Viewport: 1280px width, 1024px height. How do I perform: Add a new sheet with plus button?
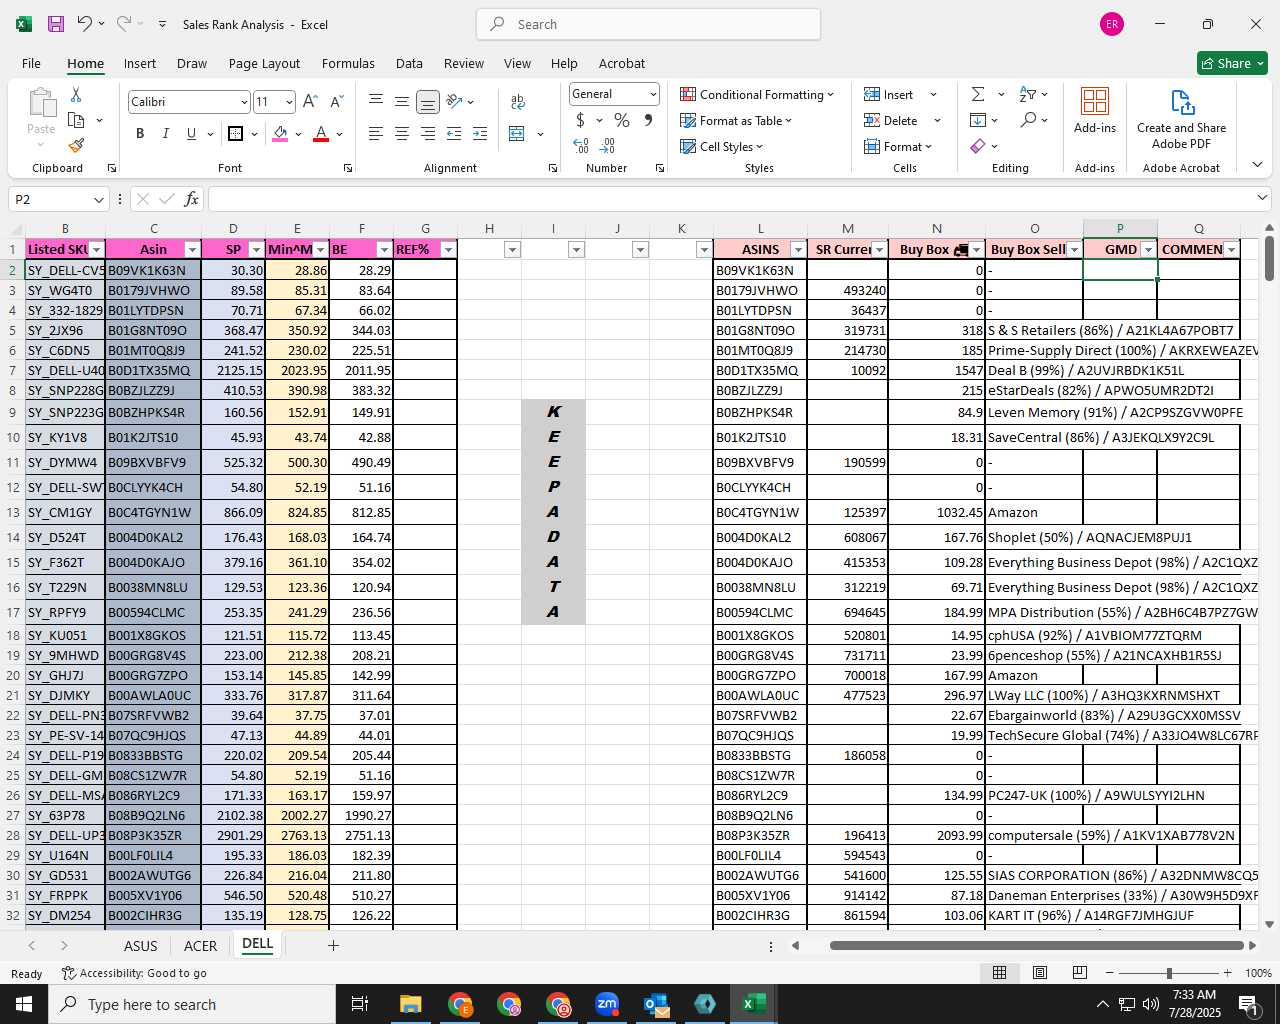pyautogui.click(x=333, y=945)
